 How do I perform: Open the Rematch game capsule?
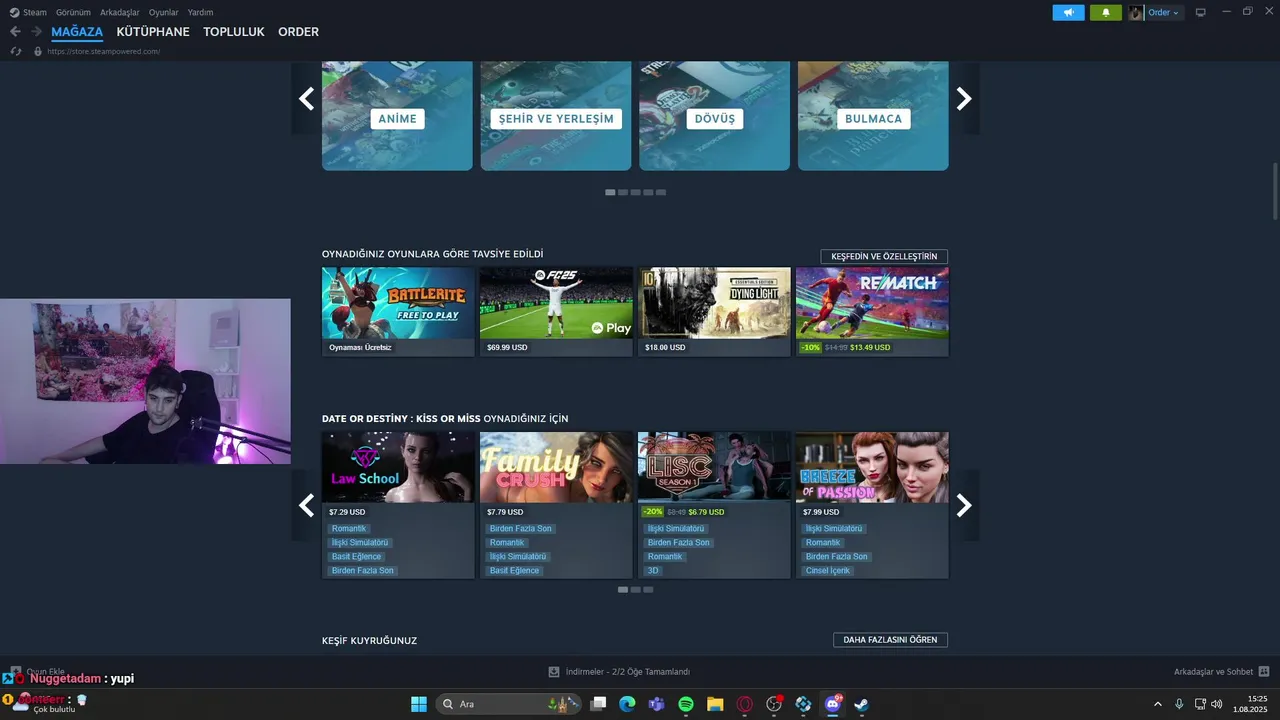coord(872,311)
